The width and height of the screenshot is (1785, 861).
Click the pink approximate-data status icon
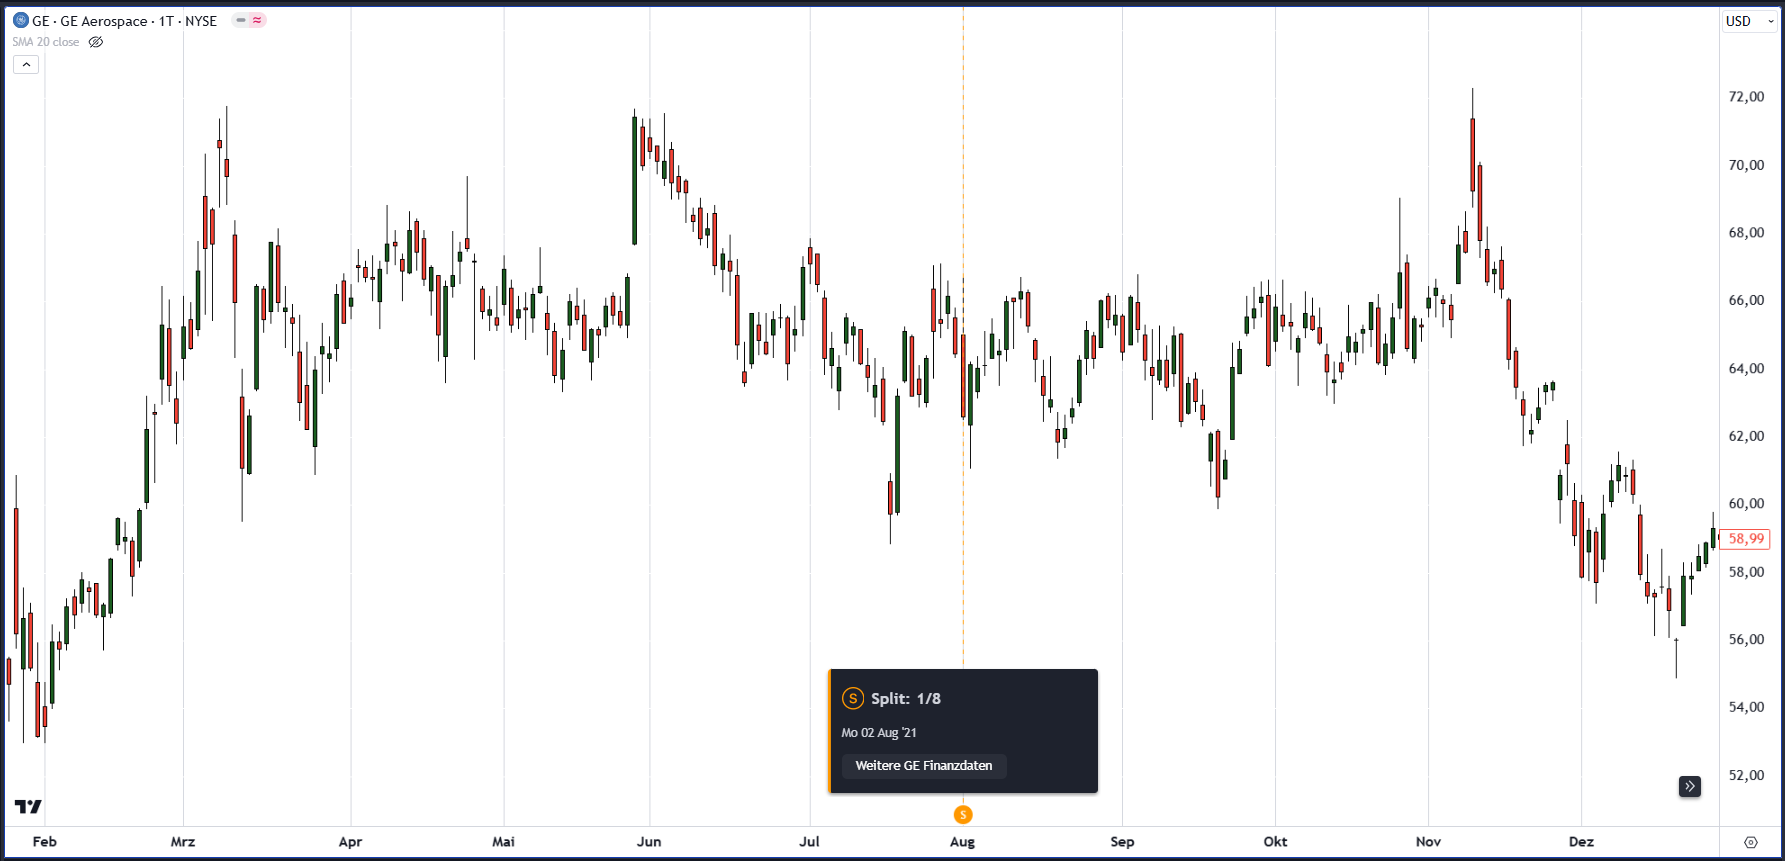tap(257, 20)
